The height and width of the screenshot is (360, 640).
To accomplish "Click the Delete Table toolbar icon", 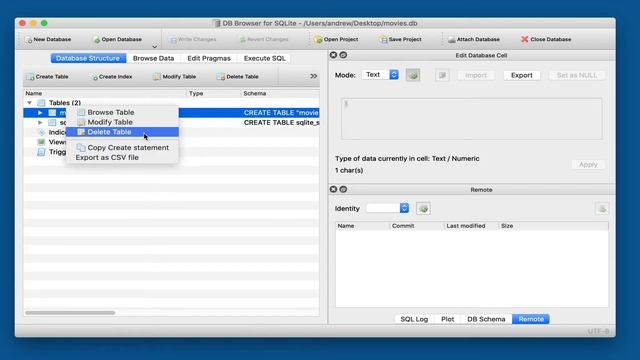I will pyautogui.click(x=221, y=77).
